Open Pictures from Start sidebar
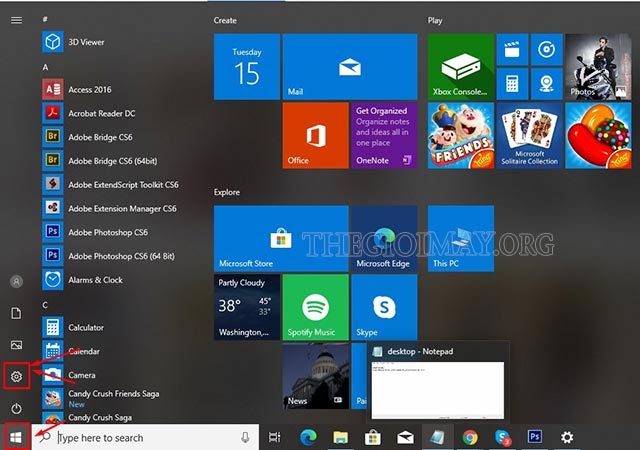The image size is (640, 450). [16, 345]
